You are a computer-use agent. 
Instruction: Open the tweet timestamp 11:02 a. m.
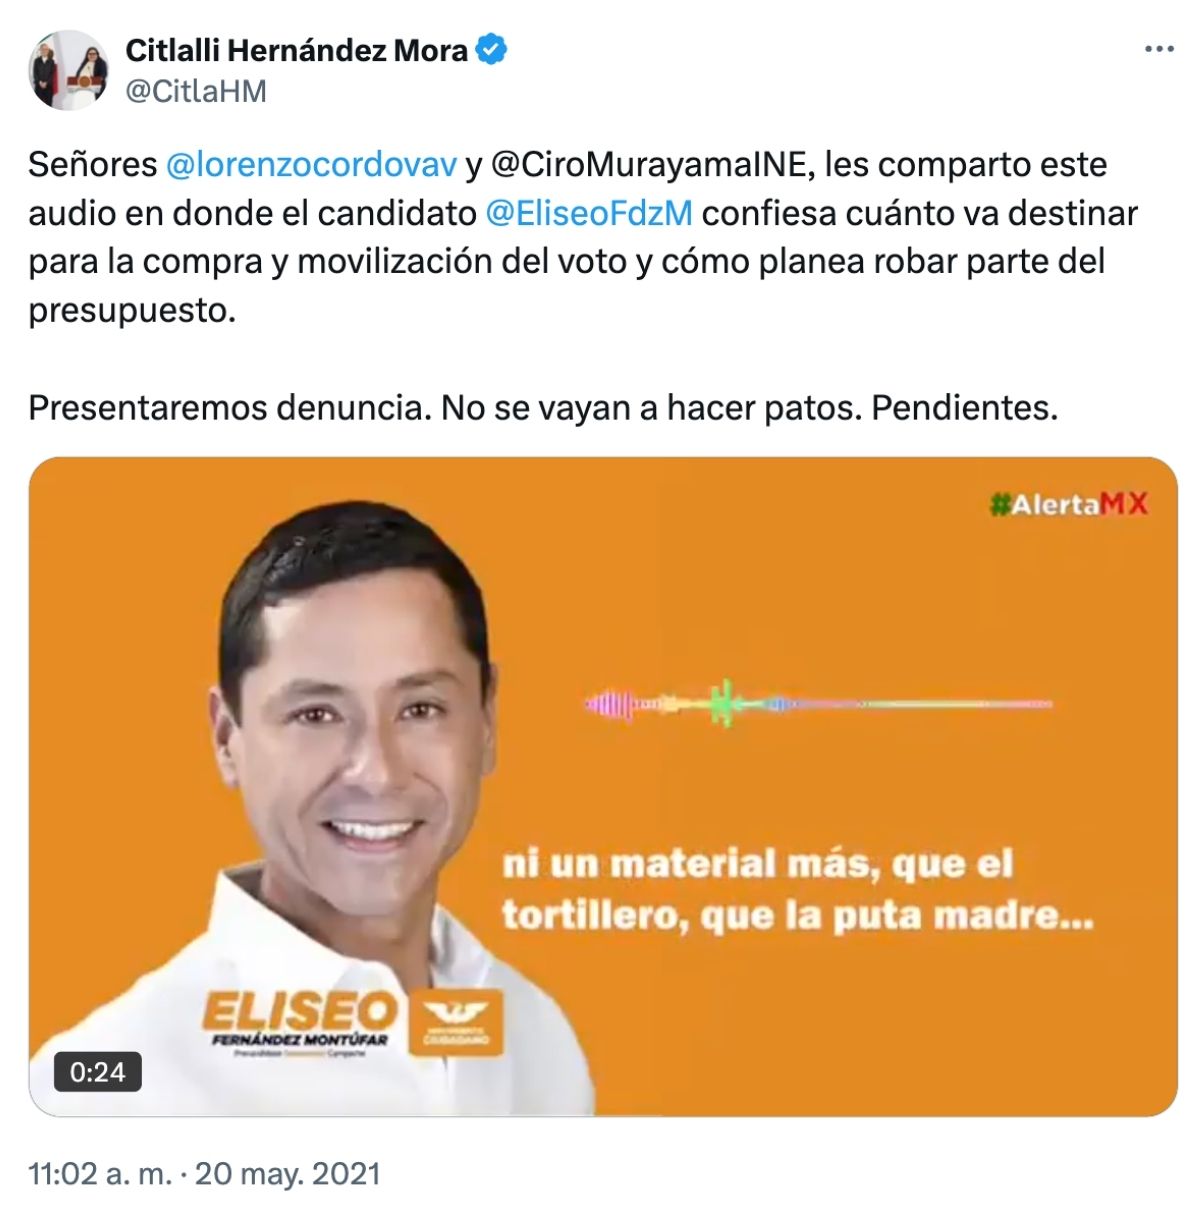coord(100,1173)
